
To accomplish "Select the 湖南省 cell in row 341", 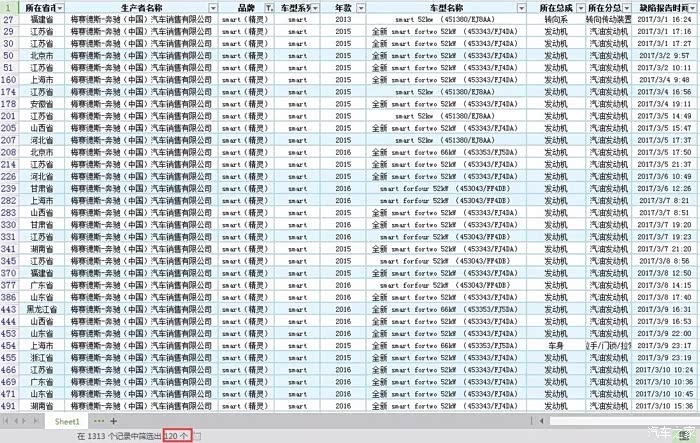I will pyautogui.click(x=42, y=249).
